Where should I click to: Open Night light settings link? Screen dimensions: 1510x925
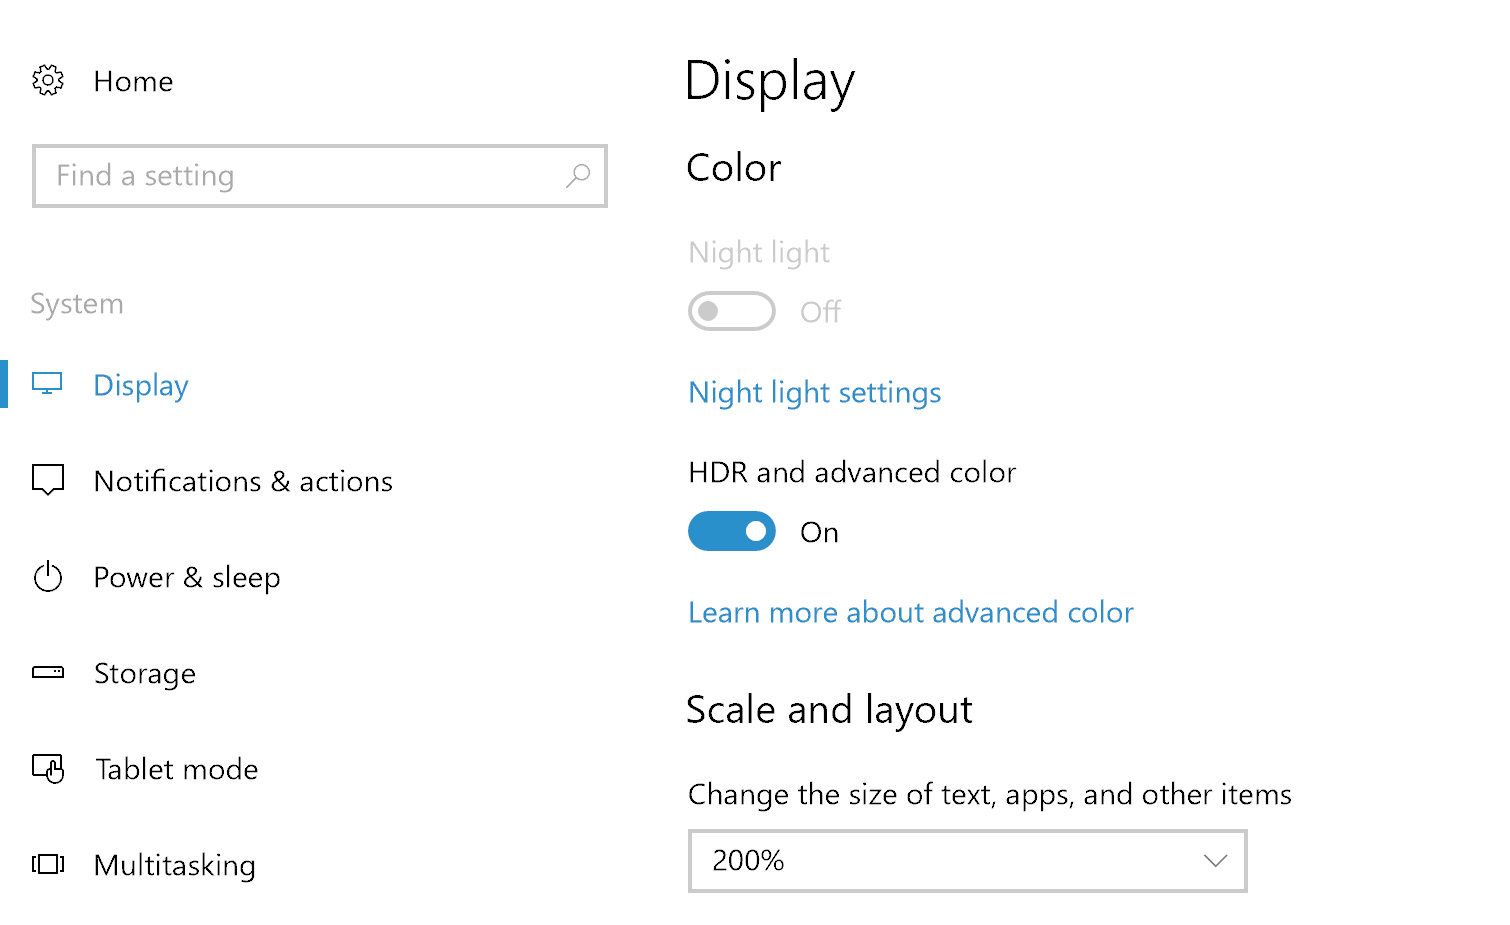pyautogui.click(x=814, y=392)
